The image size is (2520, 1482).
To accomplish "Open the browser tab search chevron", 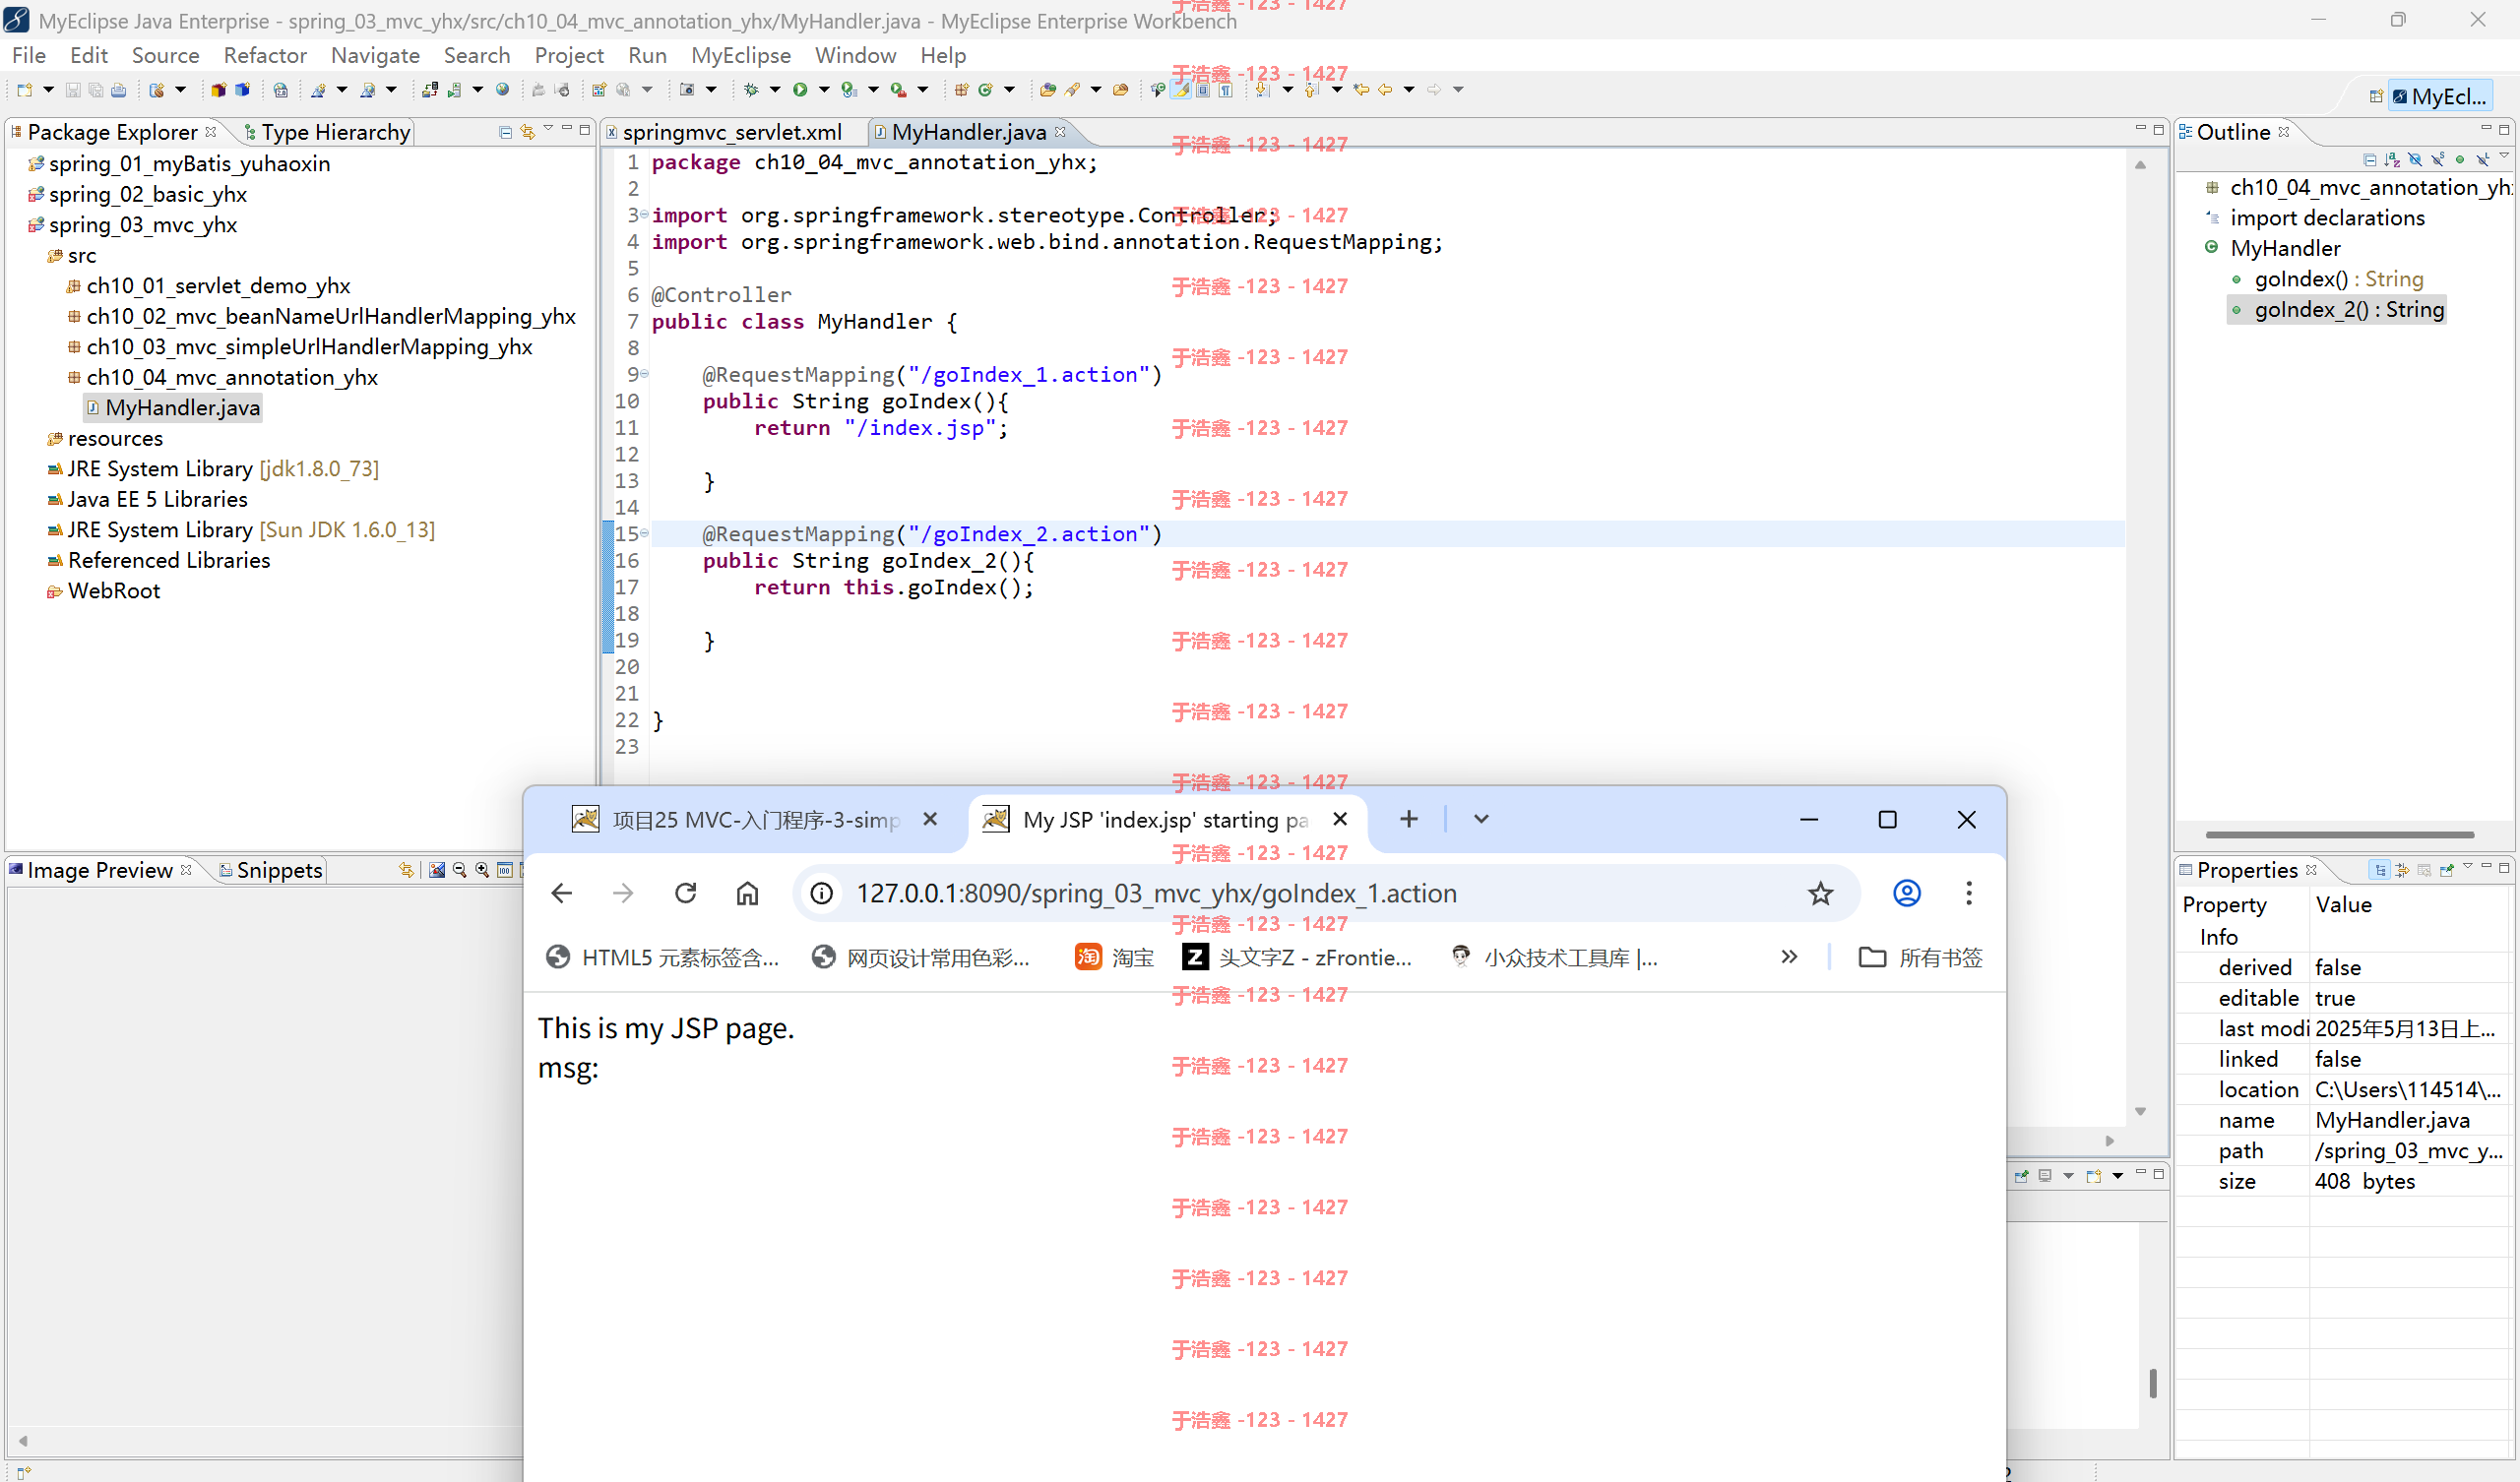I will [x=1481, y=819].
